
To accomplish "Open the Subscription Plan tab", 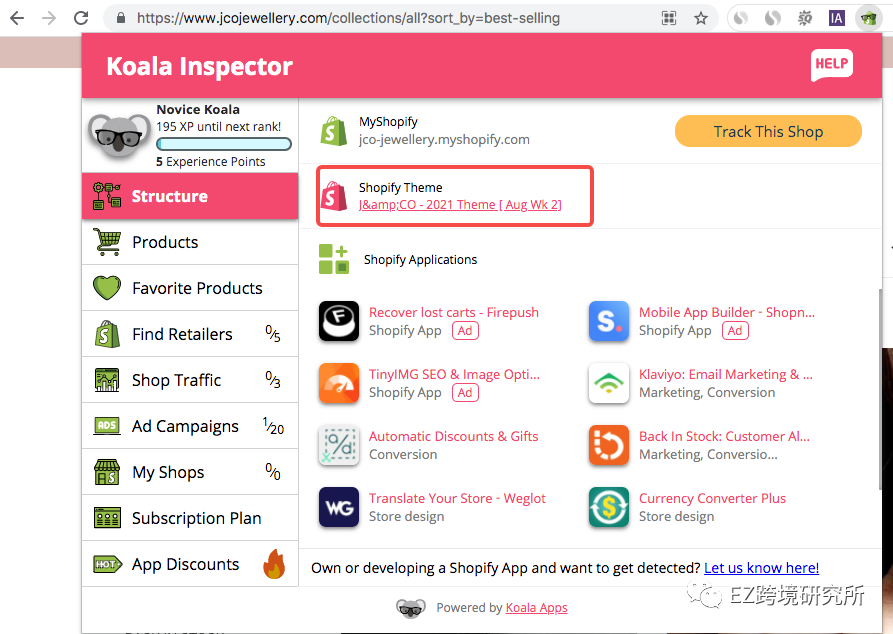I will 190,518.
